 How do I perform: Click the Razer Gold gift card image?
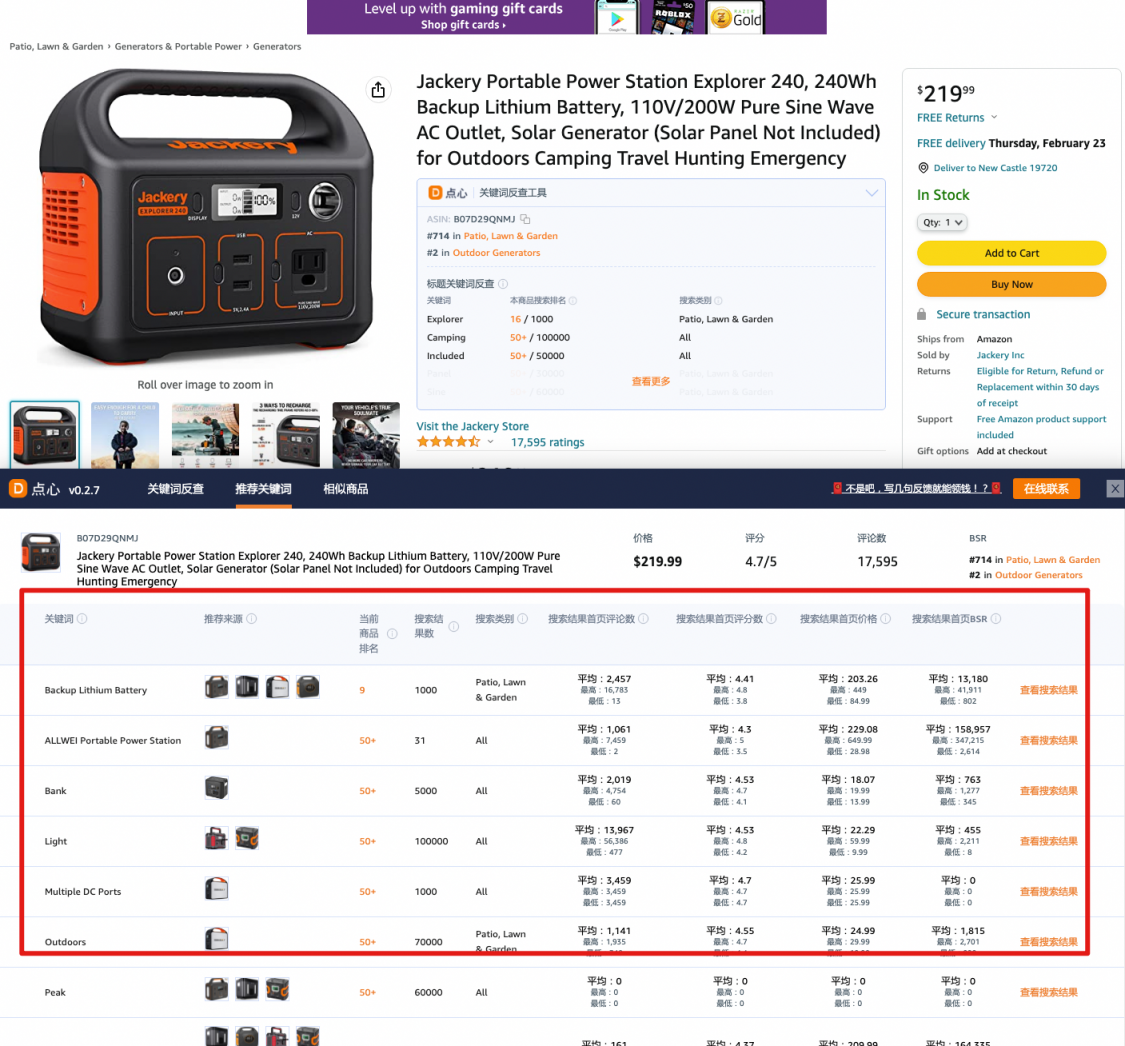click(x=735, y=17)
